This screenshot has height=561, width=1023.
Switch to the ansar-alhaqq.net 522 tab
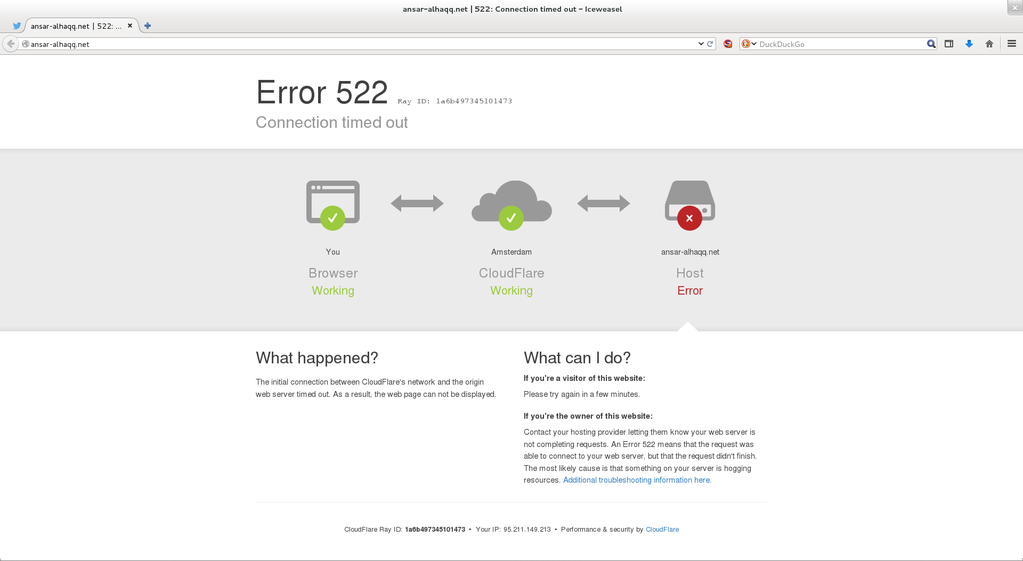tap(75, 26)
